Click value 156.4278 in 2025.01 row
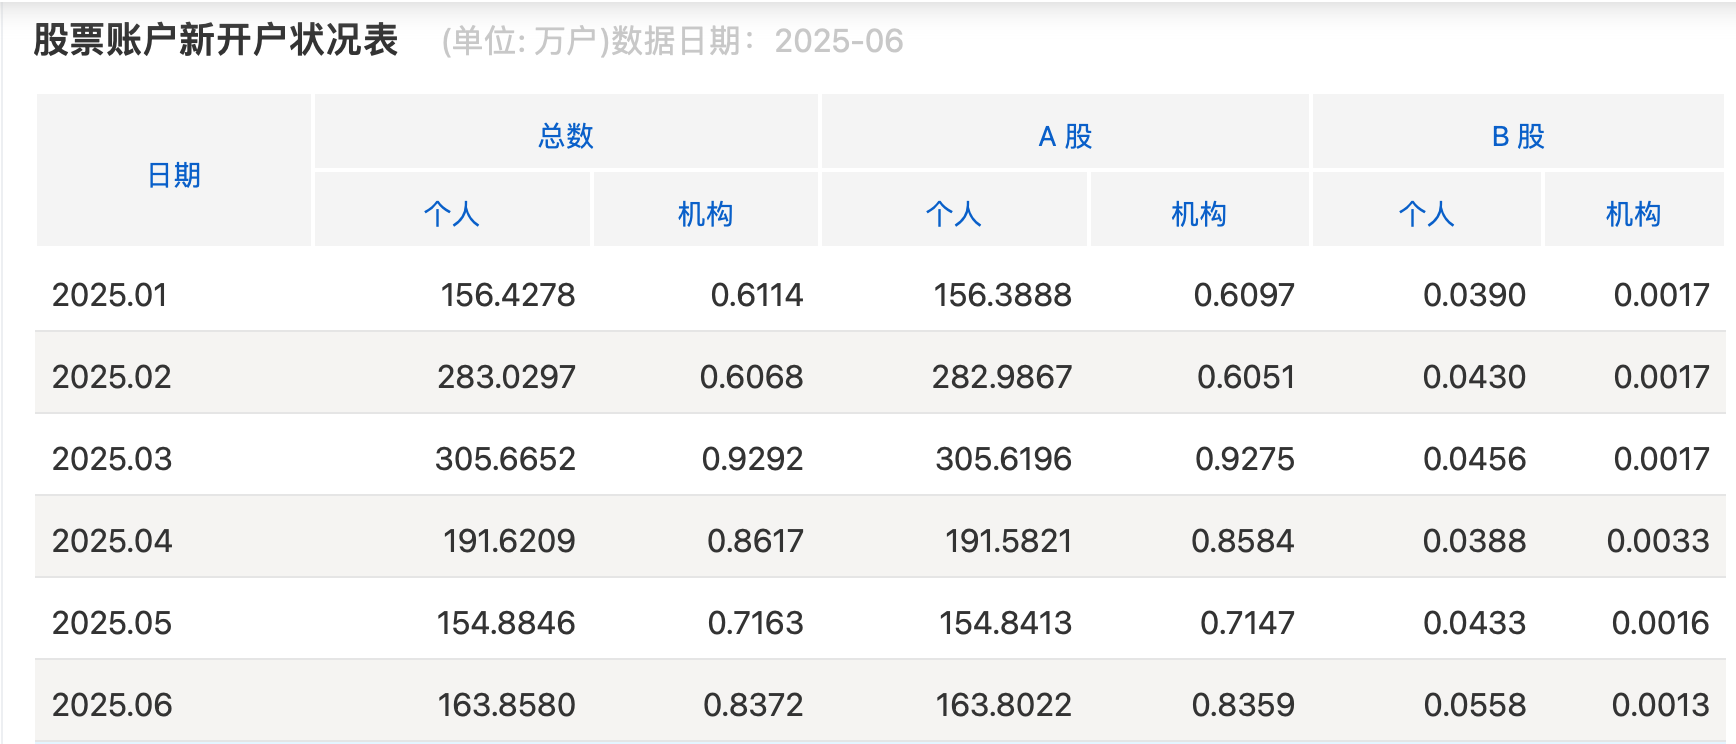Image resolution: width=1736 pixels, height=744 pixels. (508, 295)
